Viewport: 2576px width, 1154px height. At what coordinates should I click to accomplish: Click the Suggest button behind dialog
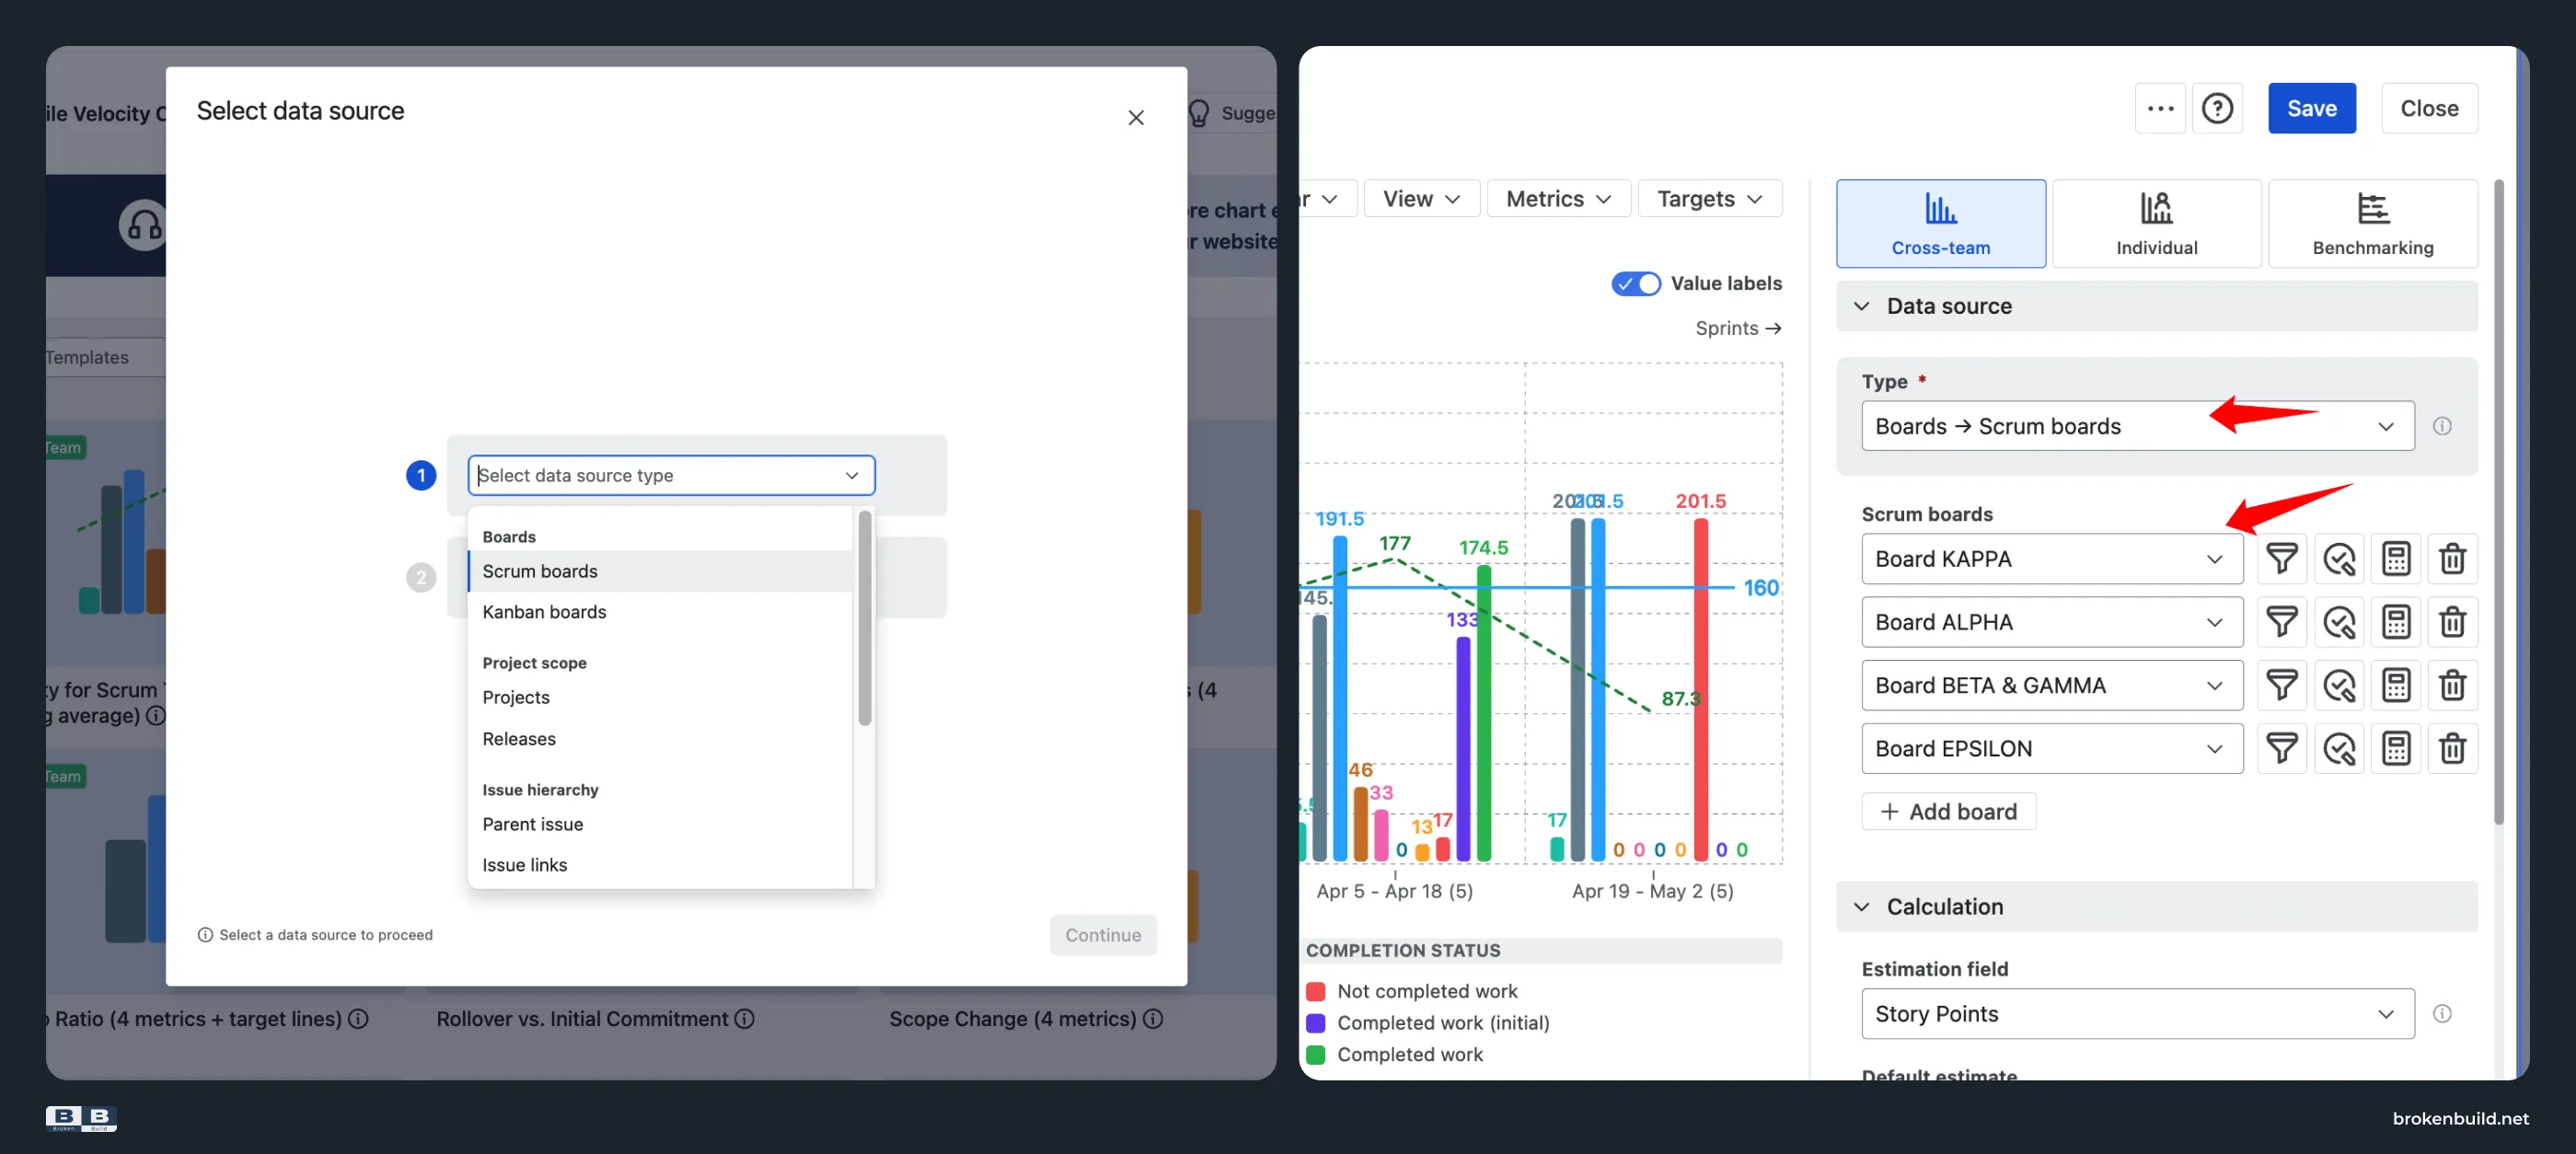1231,113
